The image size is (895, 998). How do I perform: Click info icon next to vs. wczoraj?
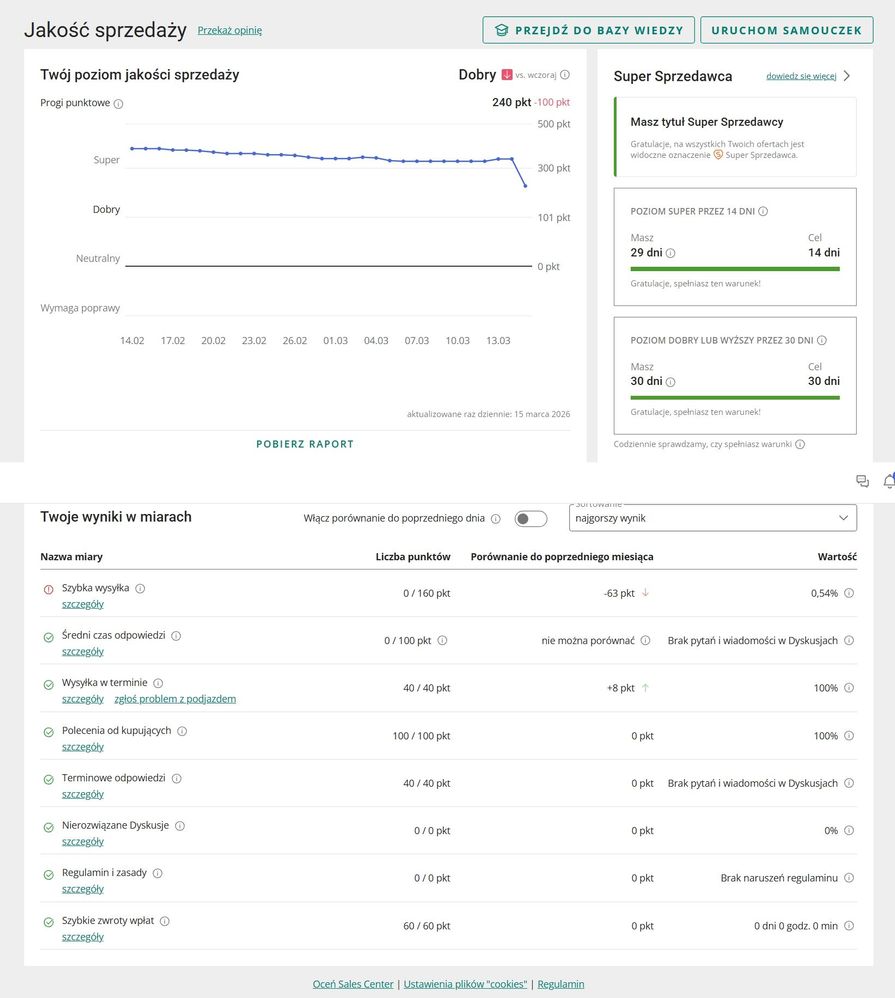coord(565,75)
